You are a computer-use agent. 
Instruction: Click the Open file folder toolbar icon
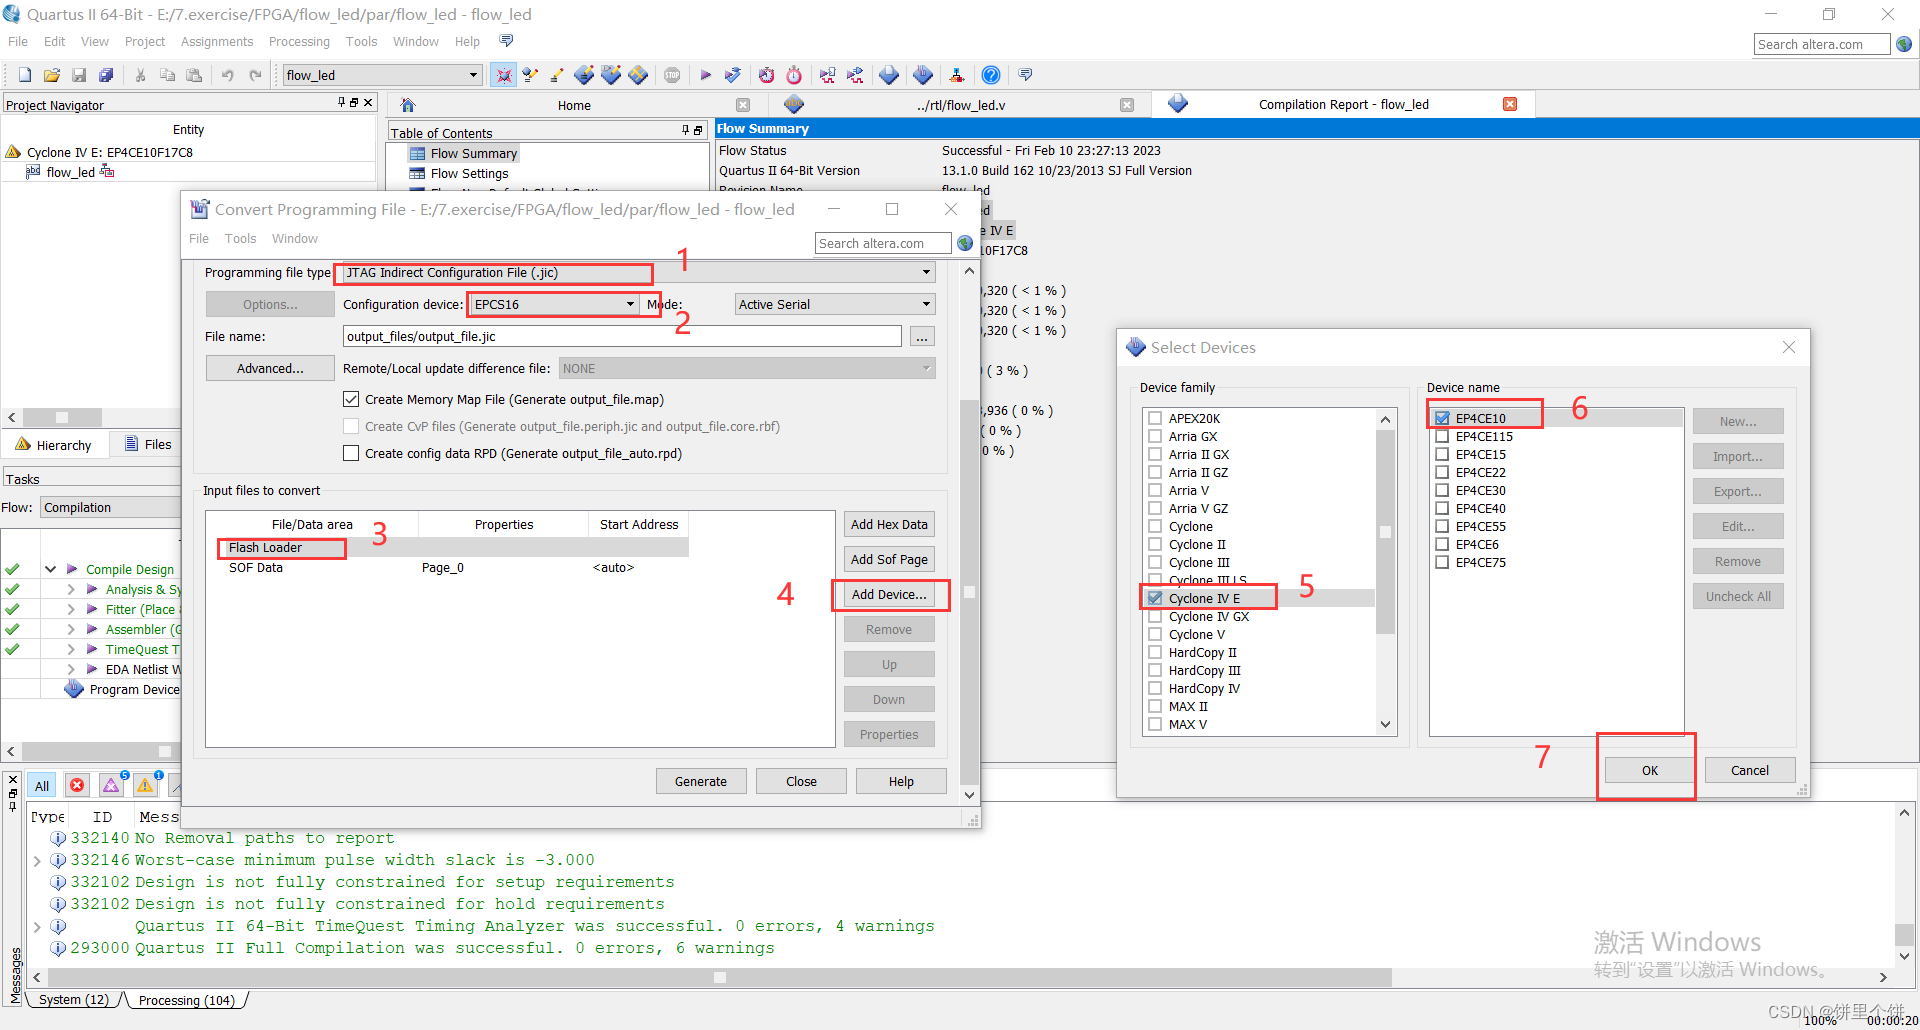pos(52,75)
